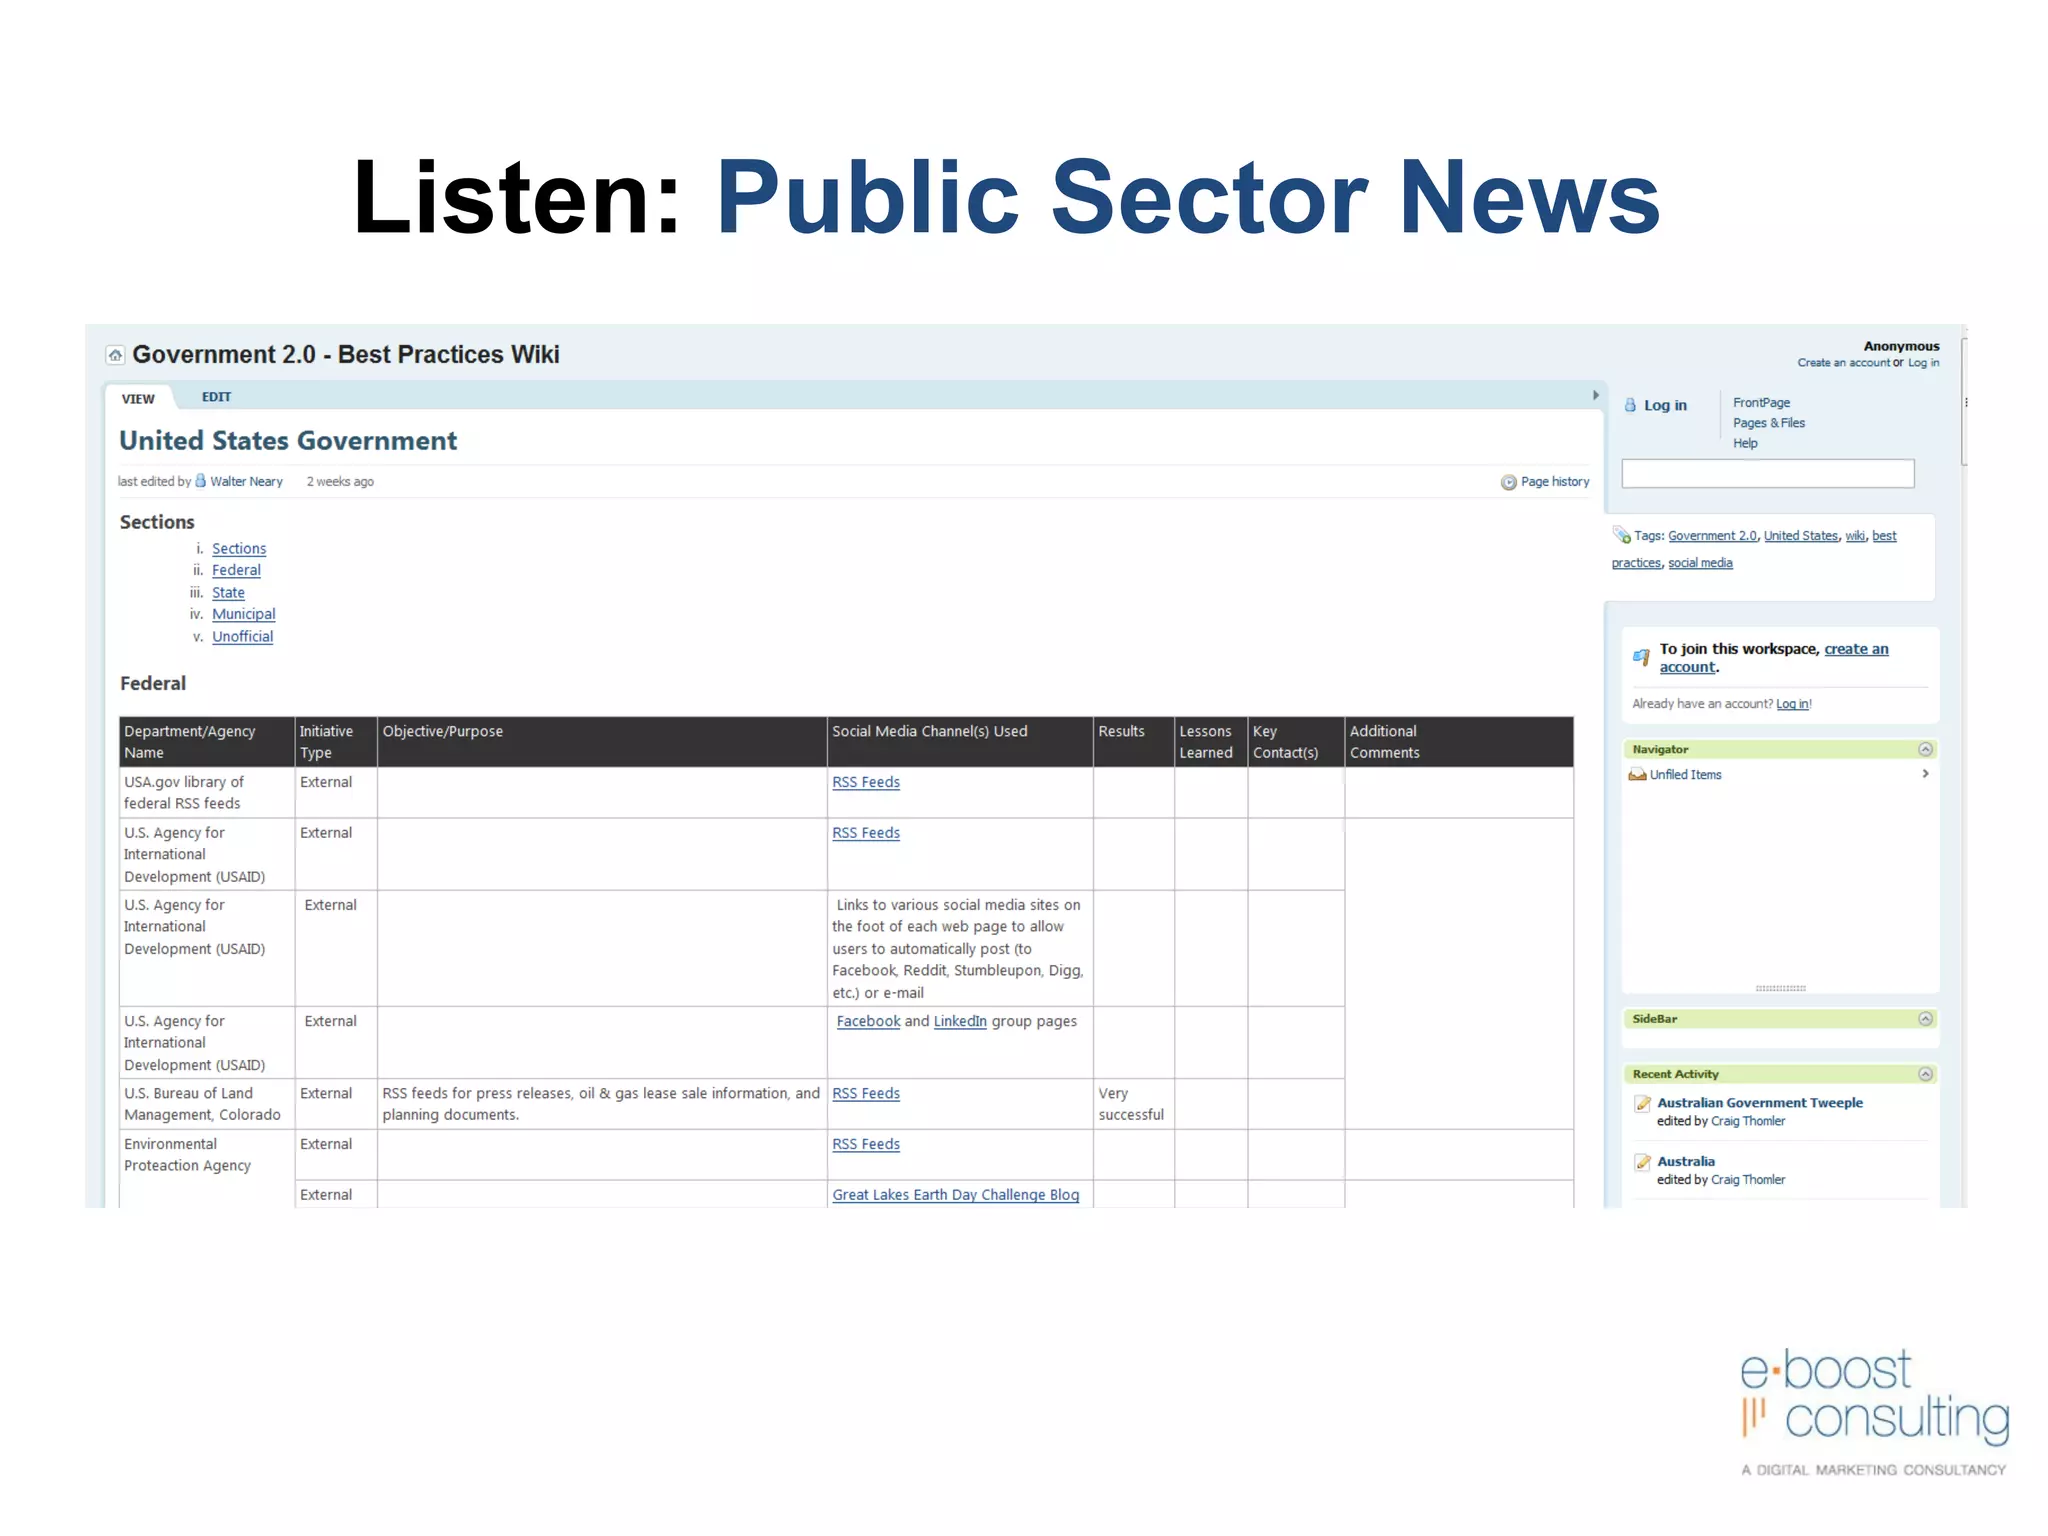Click Log in! under Already have an account
This screenshot has height=1536, width=2048.
coord(1793,704)
